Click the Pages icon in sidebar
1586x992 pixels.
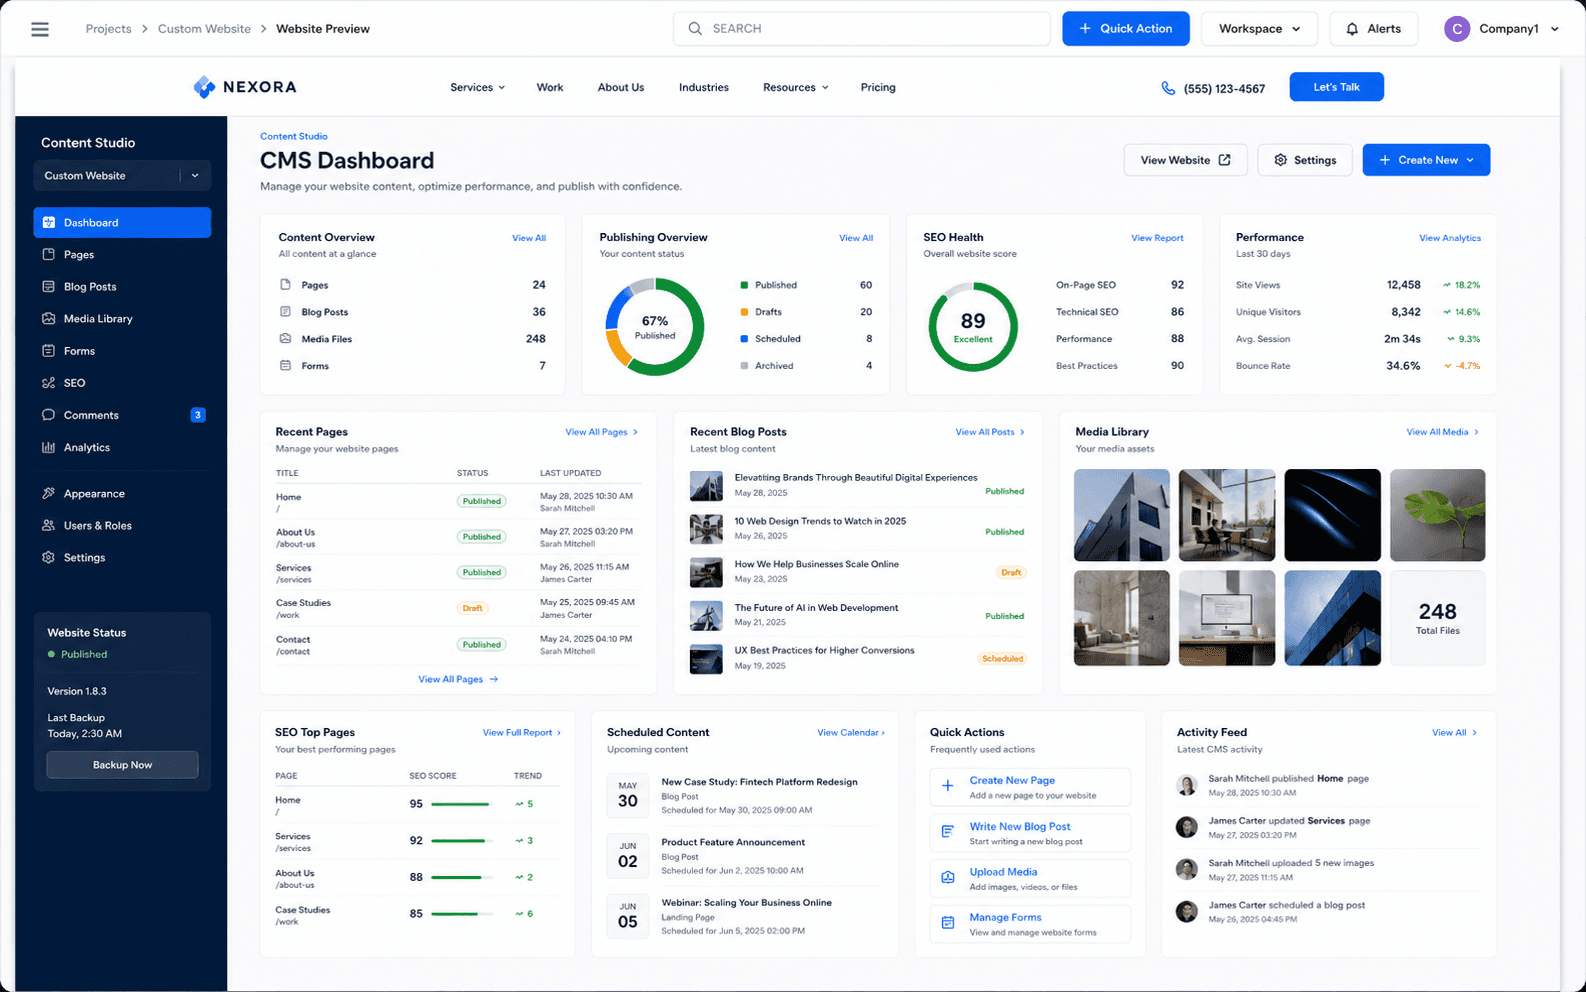coord(48,254)
